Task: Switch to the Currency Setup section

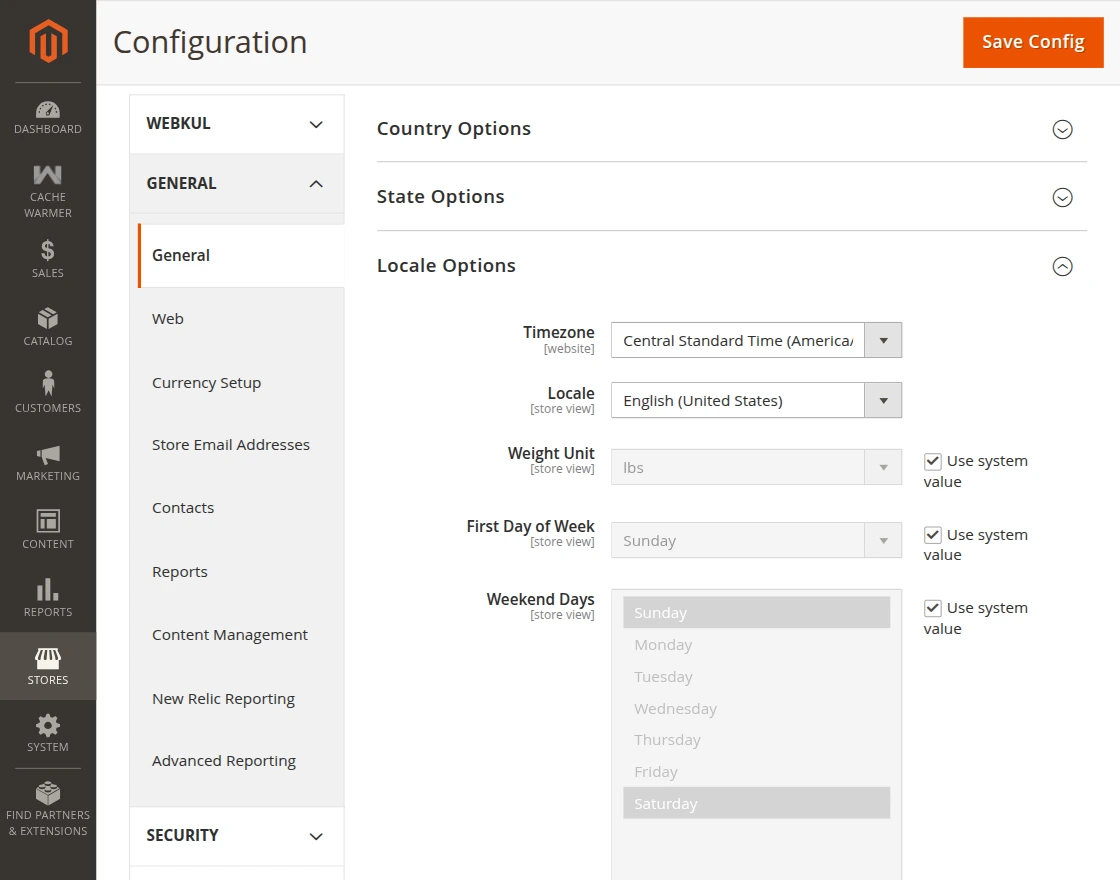Action: (206, 382)
